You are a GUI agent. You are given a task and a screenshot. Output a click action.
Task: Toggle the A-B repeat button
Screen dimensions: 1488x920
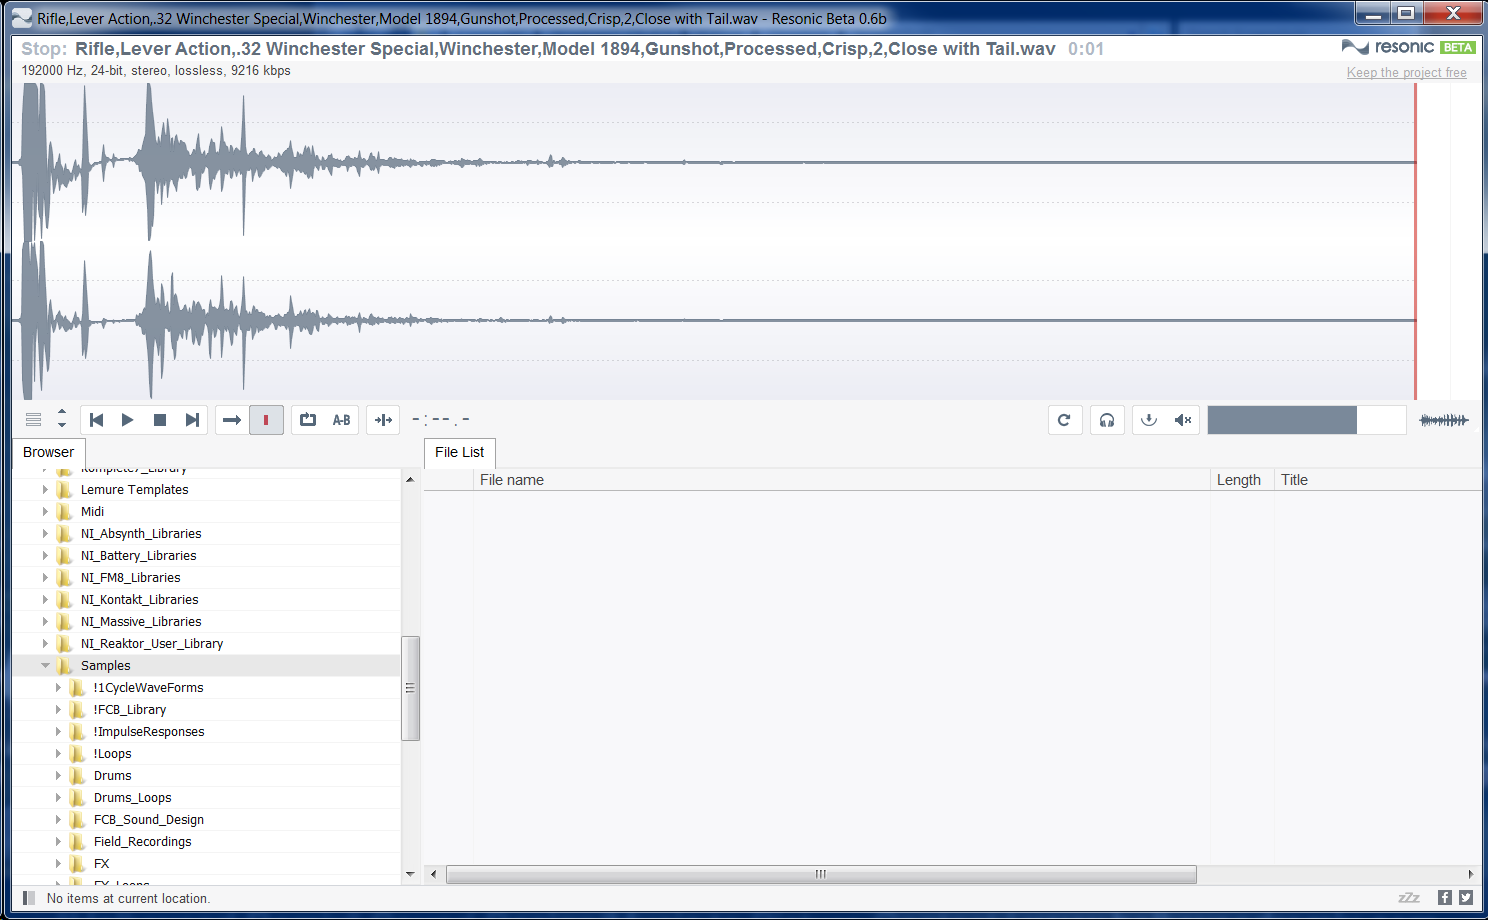click(341, 420)
